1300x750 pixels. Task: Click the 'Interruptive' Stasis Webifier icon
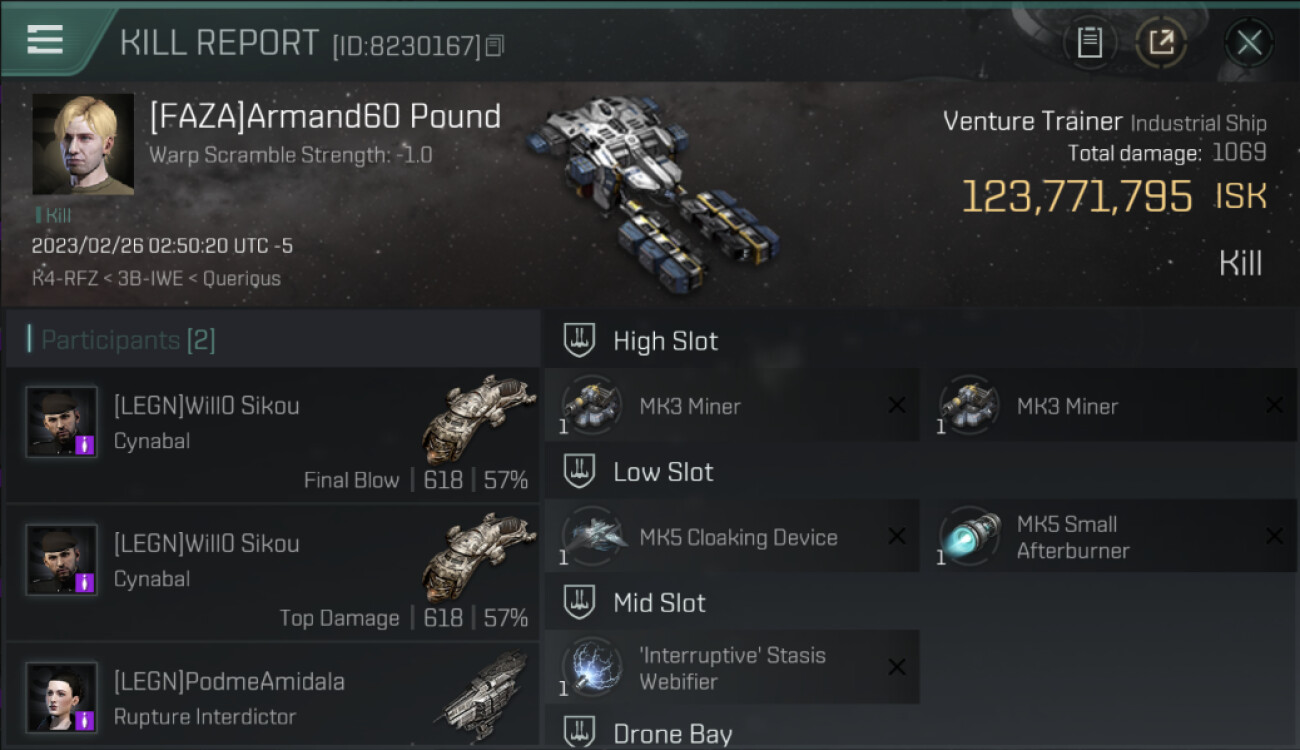pyautogui.click(x=591, y=668)
